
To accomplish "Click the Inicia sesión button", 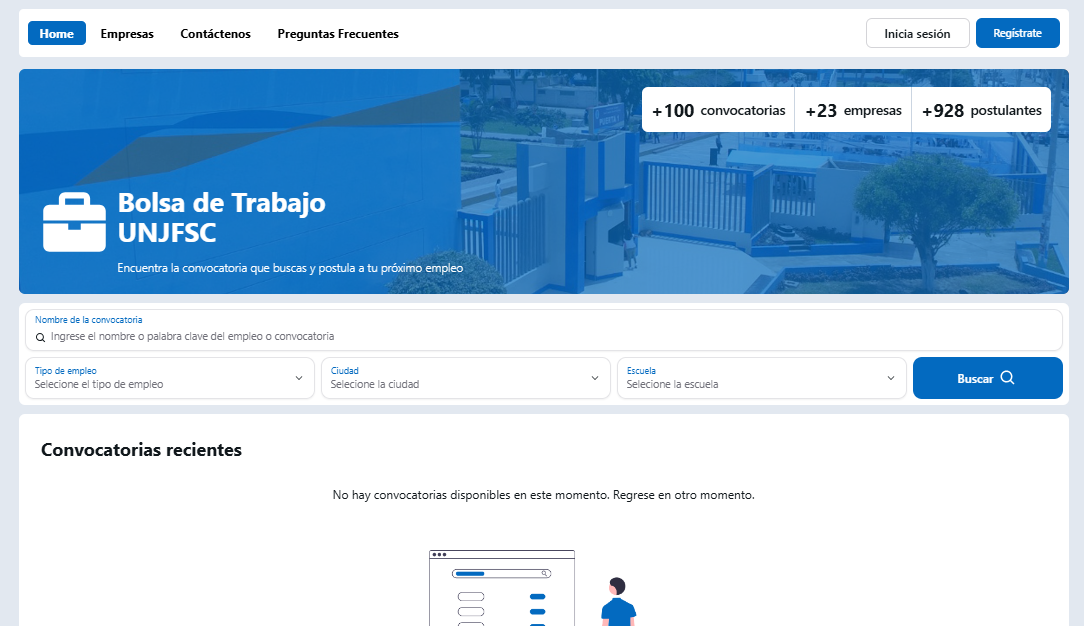I will click(x=917, y=32).
